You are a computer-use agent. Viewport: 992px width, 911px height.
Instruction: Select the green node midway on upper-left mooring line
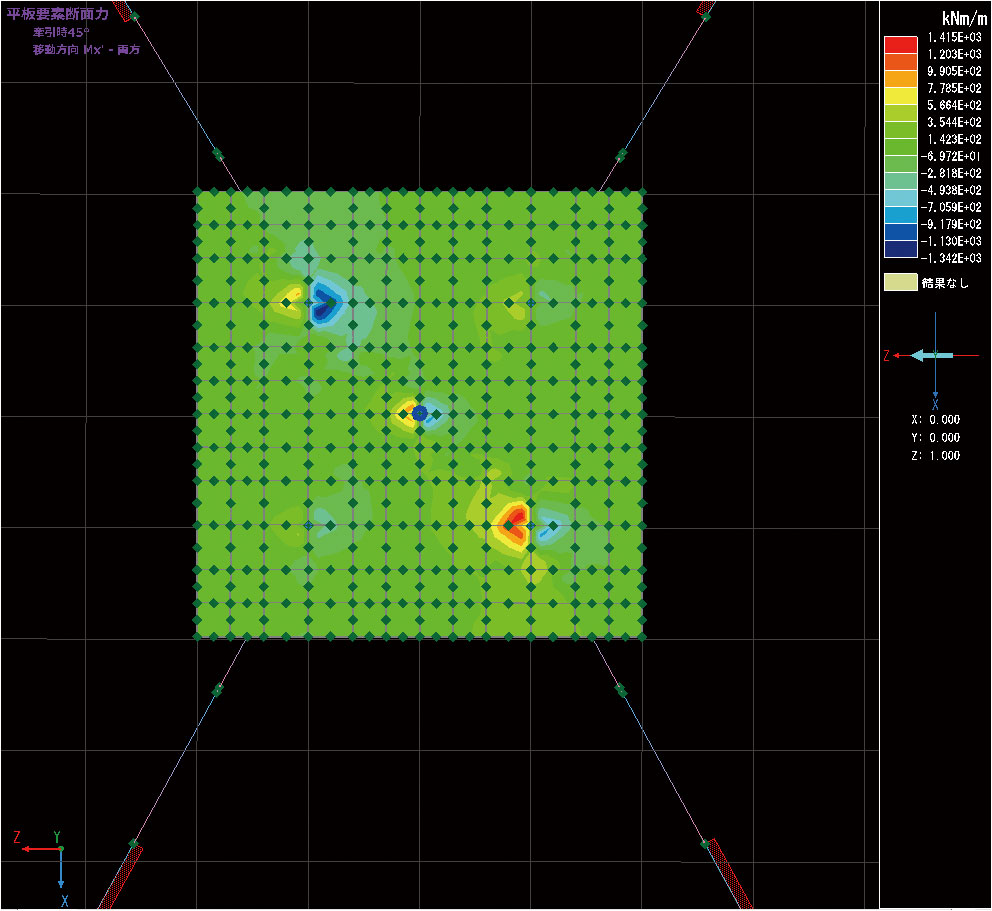point(218,154)
